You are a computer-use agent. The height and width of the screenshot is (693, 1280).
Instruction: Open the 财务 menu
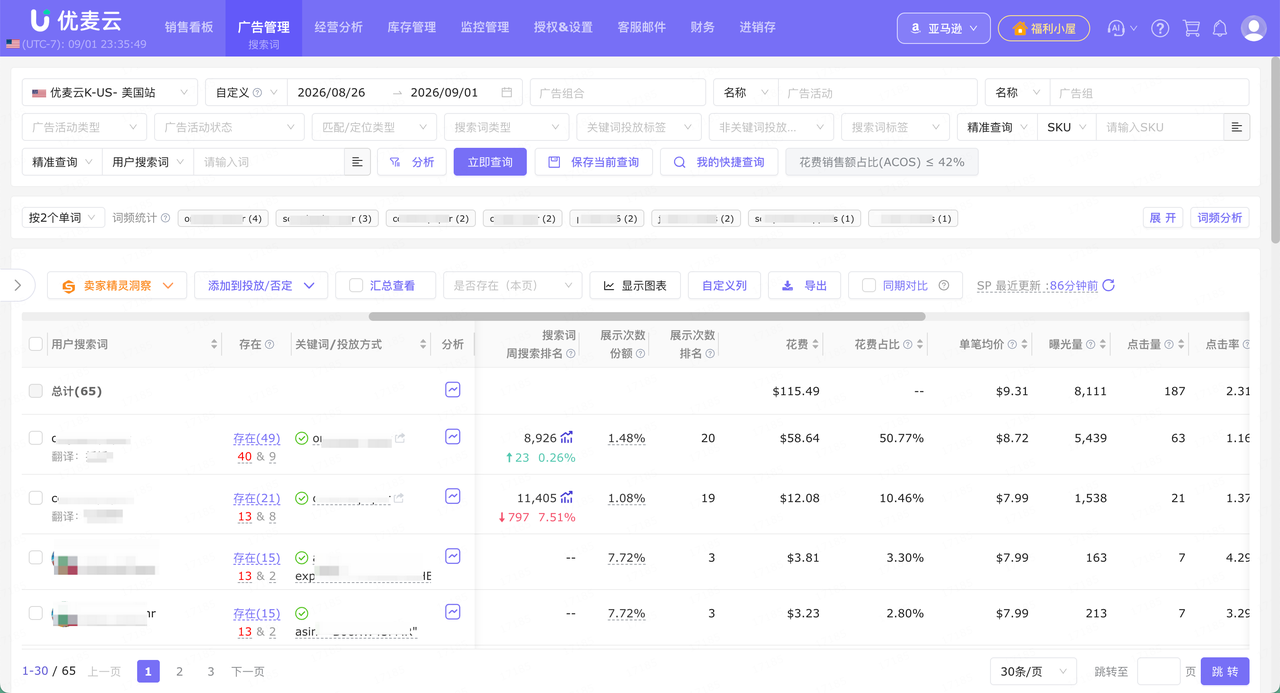[703, 27]
